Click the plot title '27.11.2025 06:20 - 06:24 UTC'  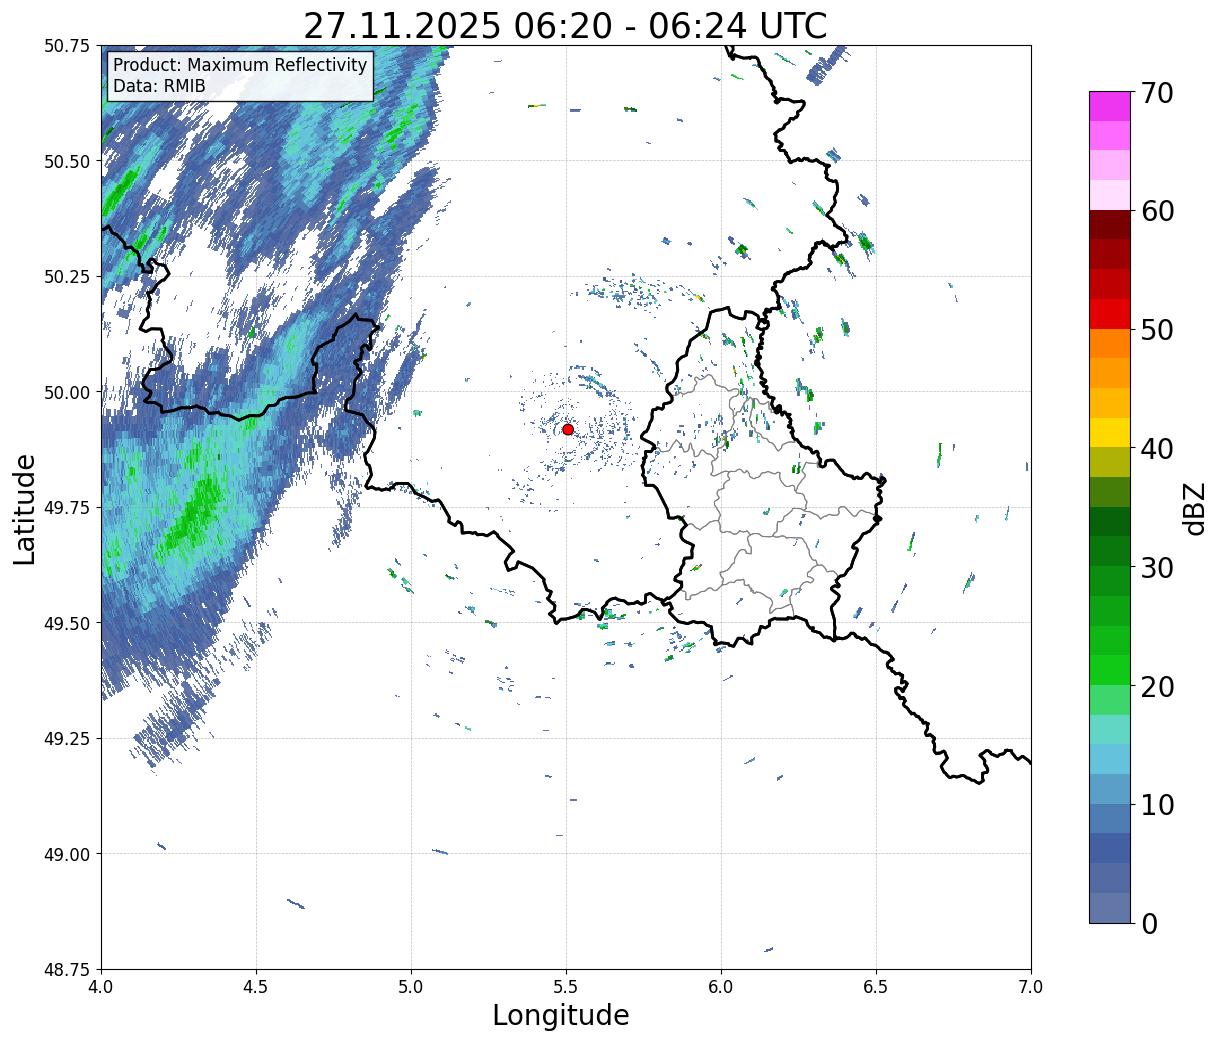pos(565,25)
